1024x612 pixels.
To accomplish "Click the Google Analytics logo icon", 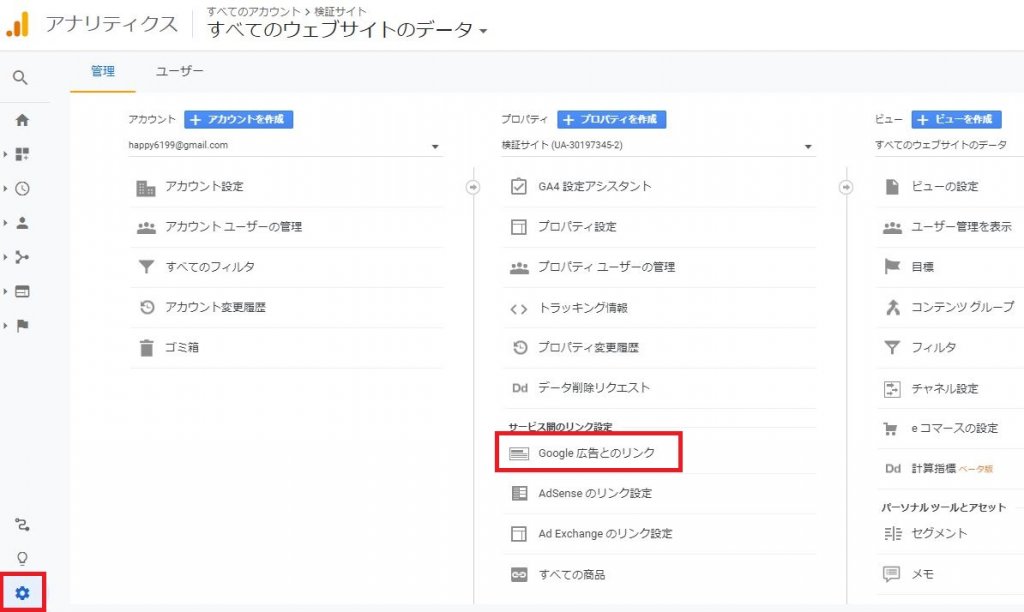I will click(x=18, y=24).
